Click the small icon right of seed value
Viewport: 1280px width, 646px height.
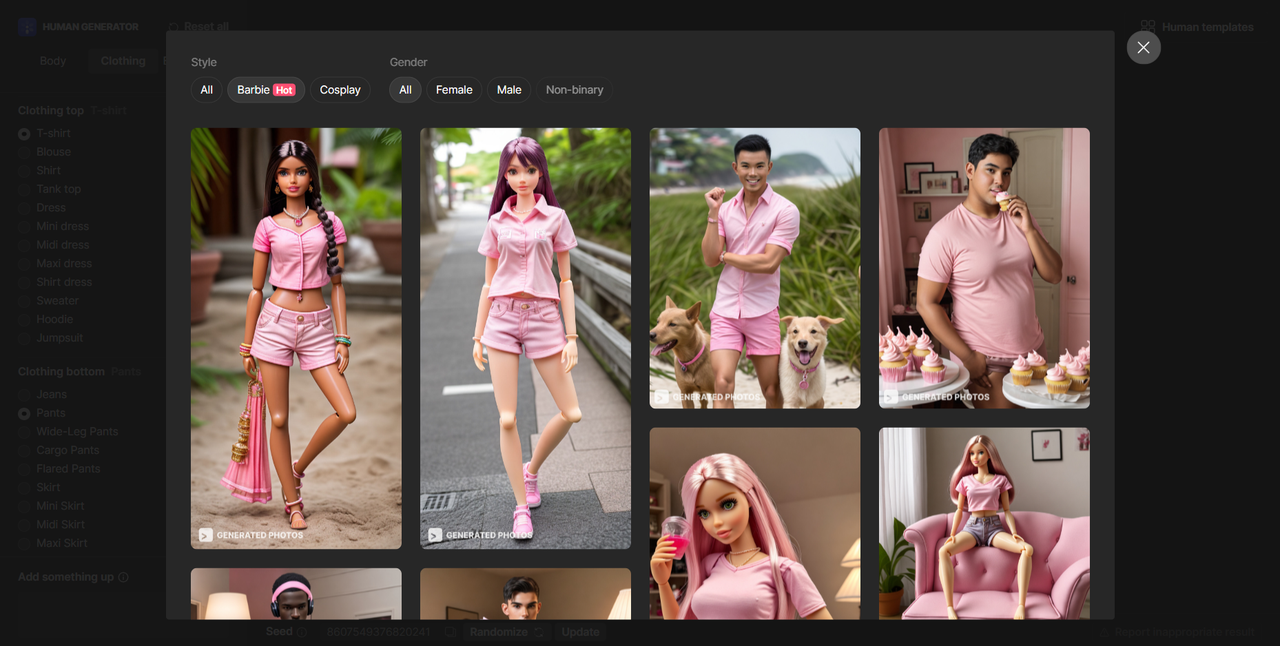[x=451, y=632]
